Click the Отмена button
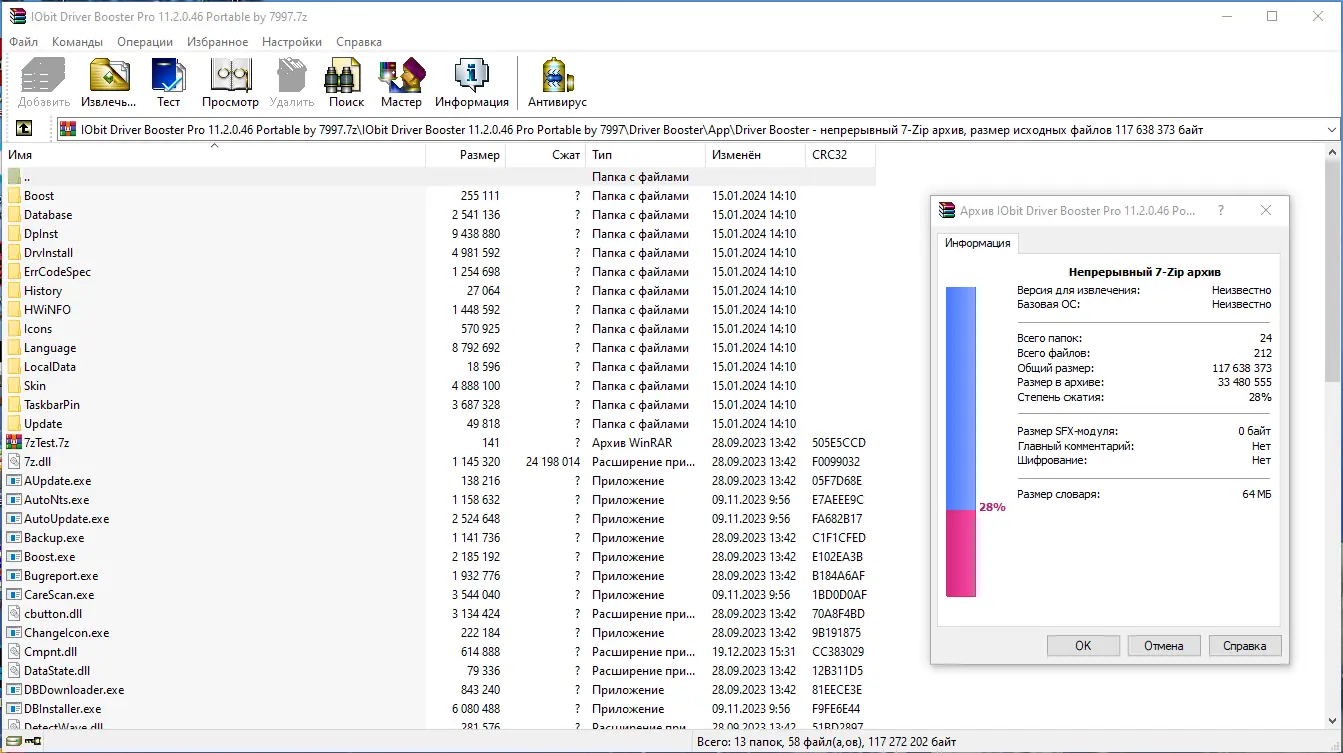The width and height of the screenshot is (1343, 753). coord(1163,645)
